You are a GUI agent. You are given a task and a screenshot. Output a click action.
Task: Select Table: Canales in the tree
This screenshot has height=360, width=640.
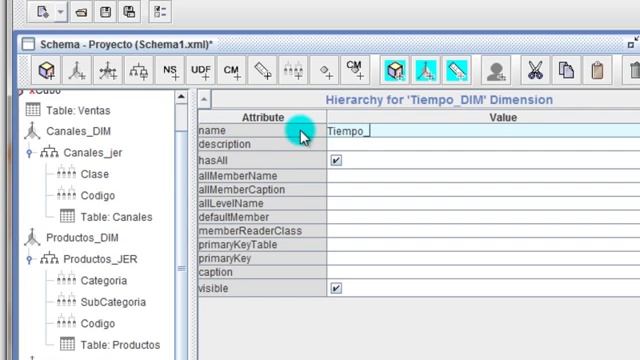(x=116, y=217)
